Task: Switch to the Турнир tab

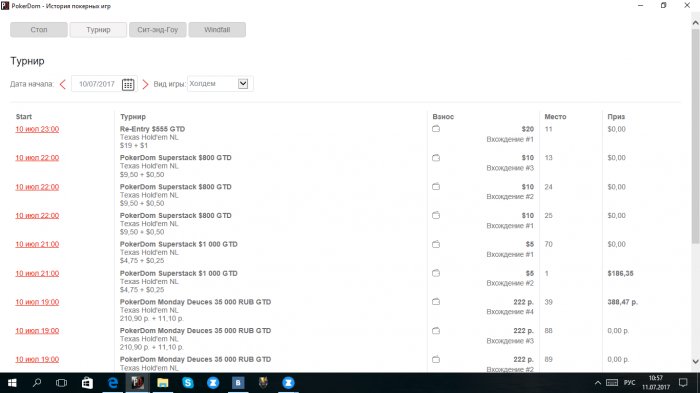Action: coord(98,30)
